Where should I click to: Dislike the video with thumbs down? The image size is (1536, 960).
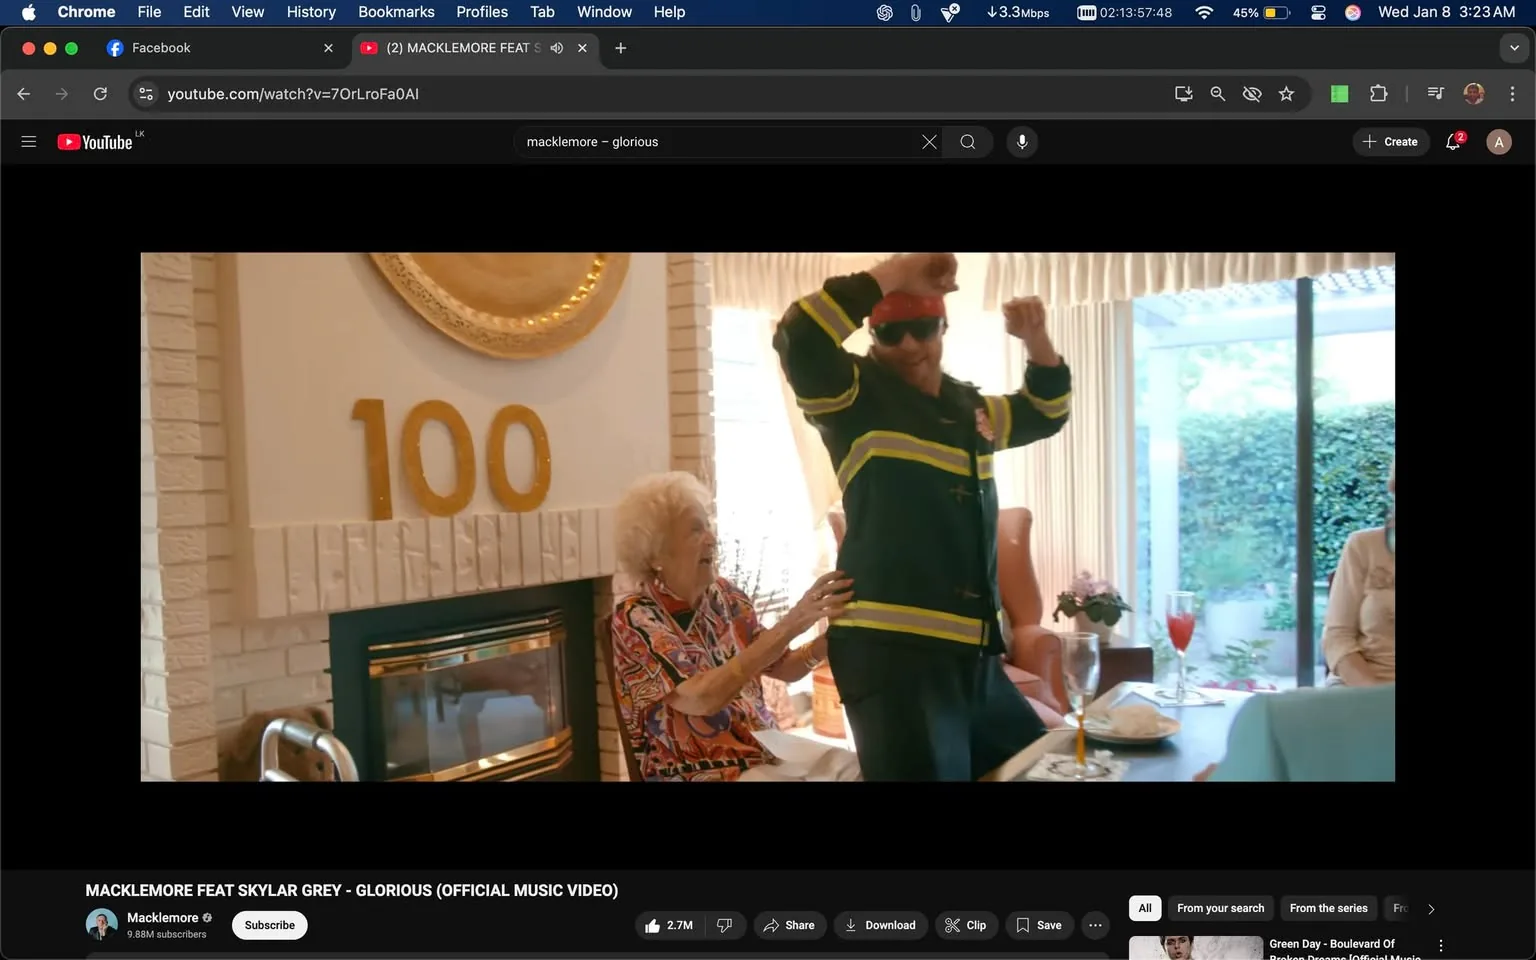(725, 925)
